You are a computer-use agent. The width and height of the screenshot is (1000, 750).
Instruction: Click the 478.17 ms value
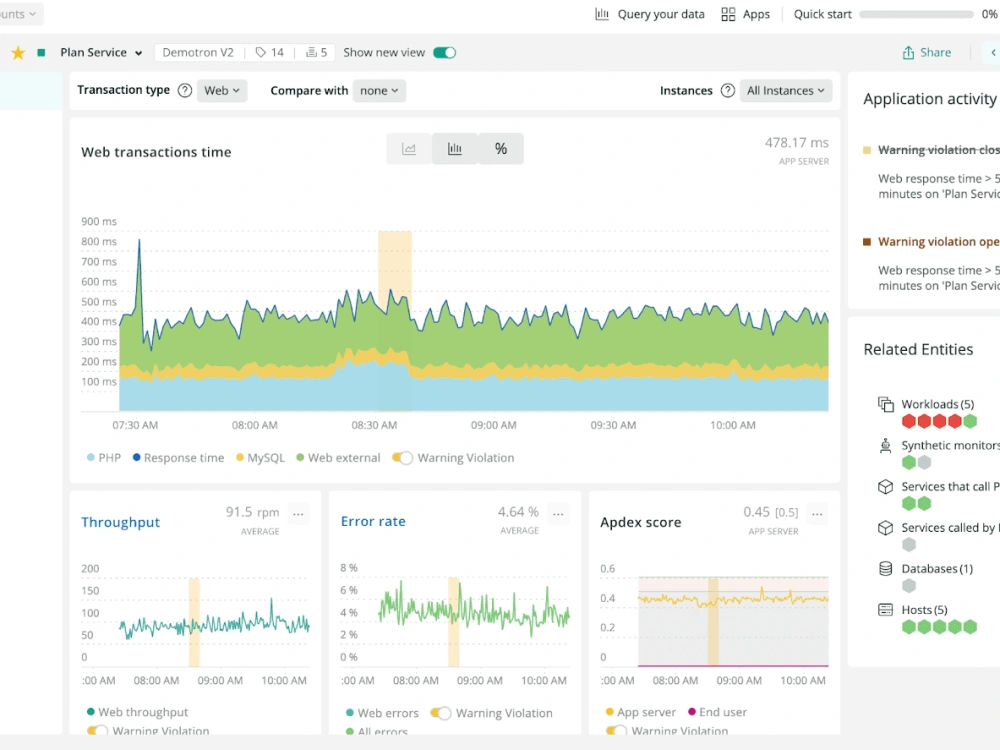click(x=797, y=143)
